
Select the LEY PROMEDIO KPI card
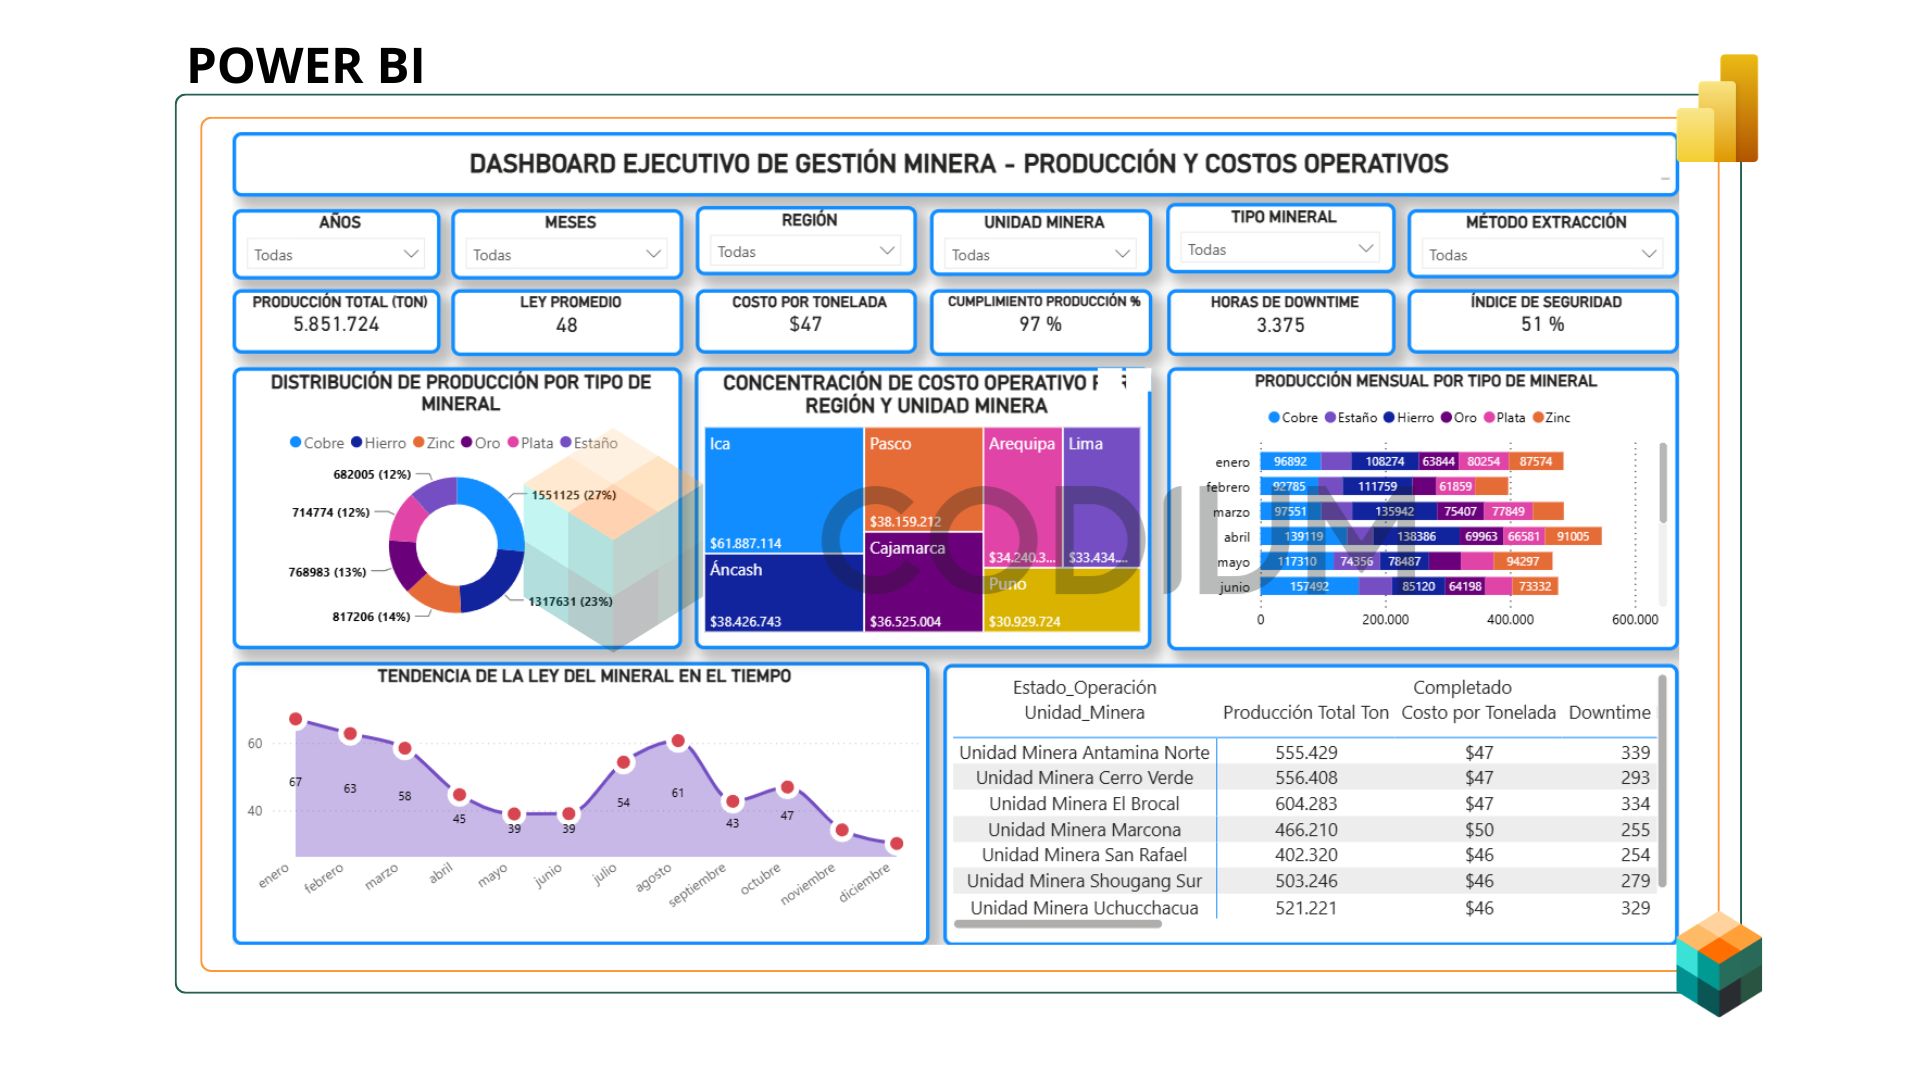pos(567,322)
